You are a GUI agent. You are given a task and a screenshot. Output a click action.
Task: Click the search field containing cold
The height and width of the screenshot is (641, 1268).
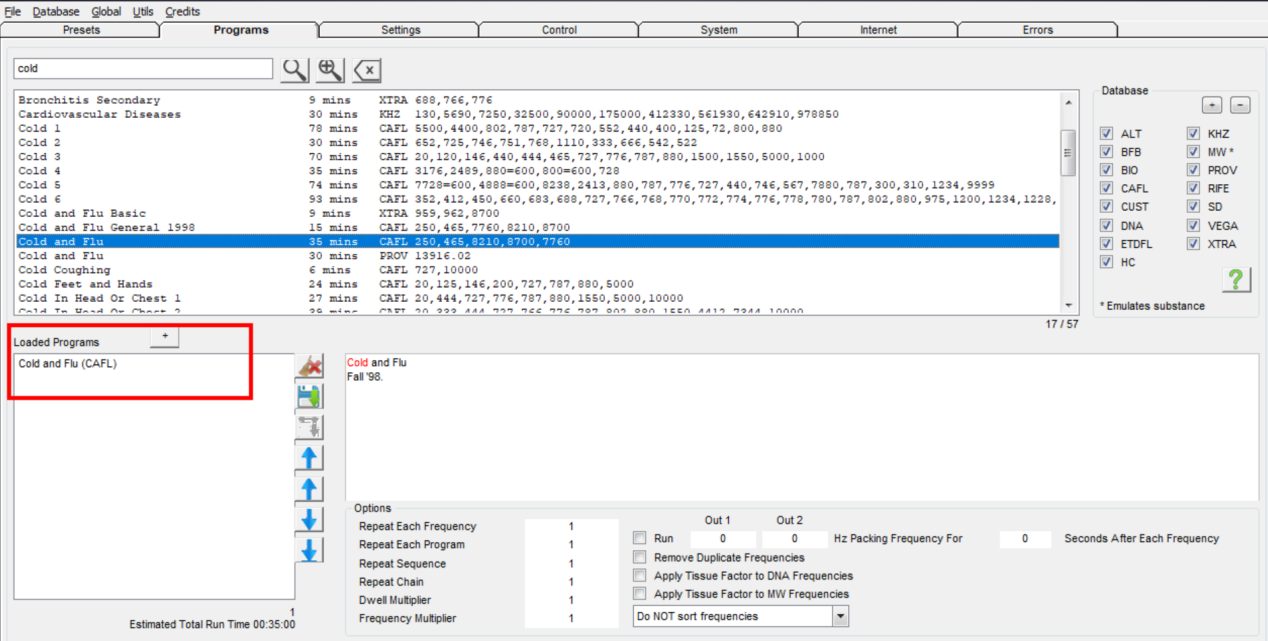point(143,69)
